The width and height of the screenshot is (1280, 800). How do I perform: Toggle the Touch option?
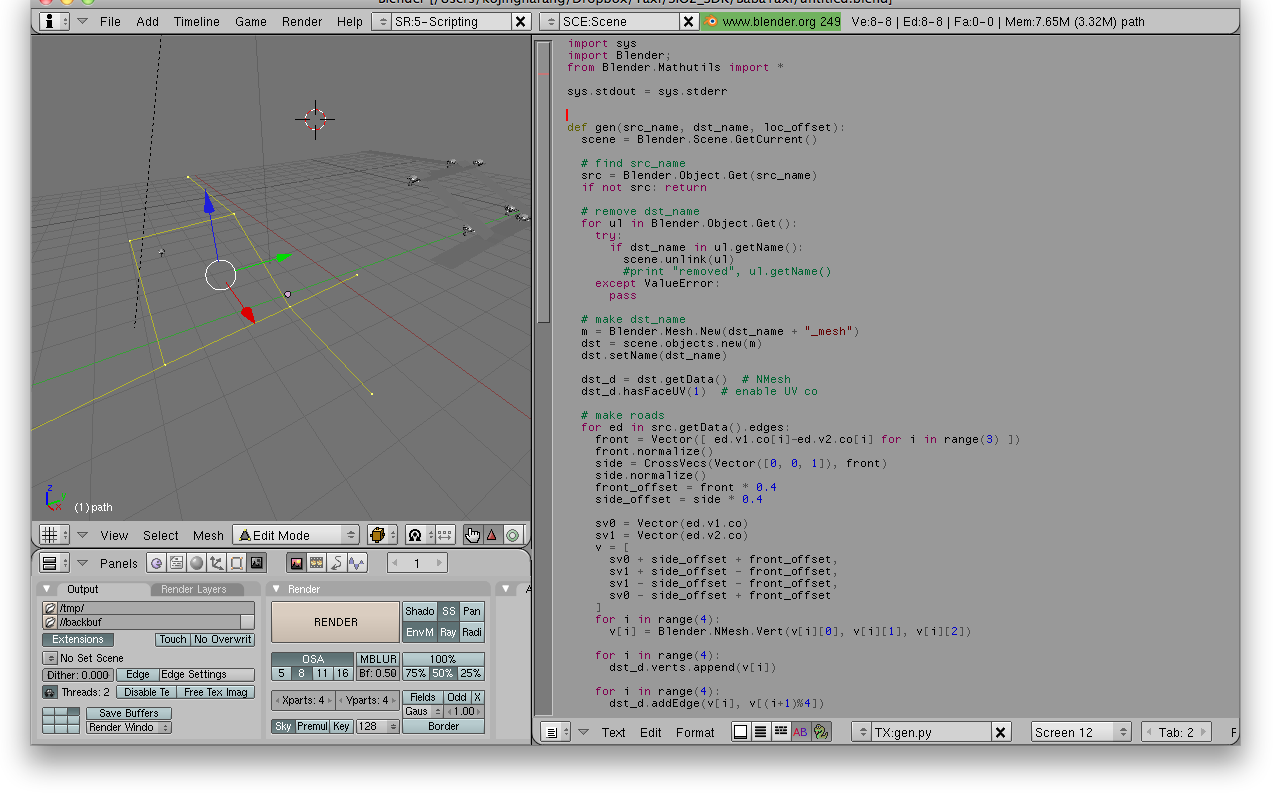point(173,639)
